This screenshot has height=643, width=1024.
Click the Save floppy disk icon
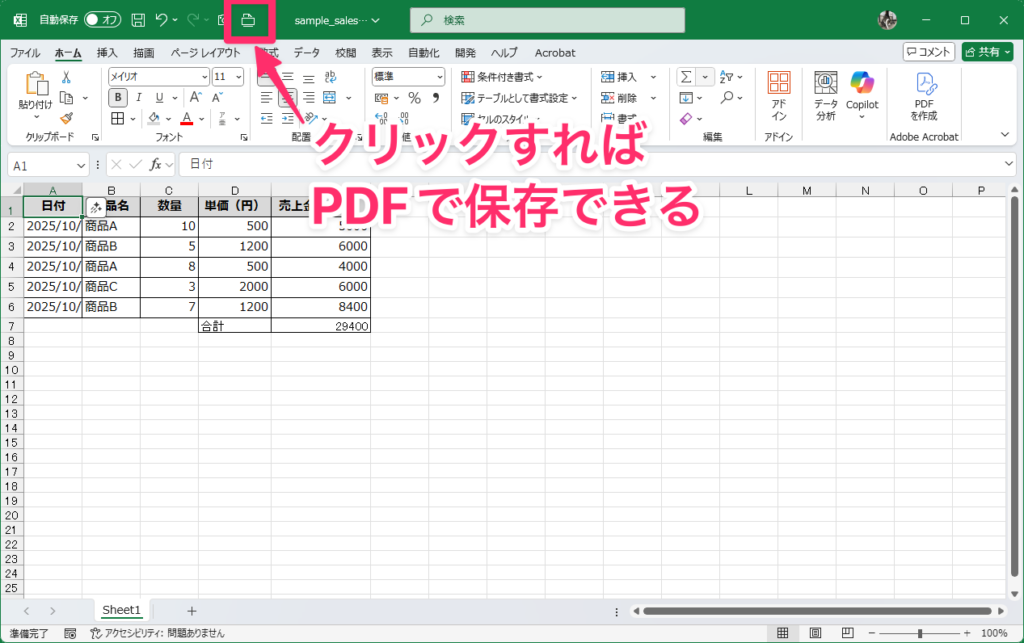(x=138, y=20)
